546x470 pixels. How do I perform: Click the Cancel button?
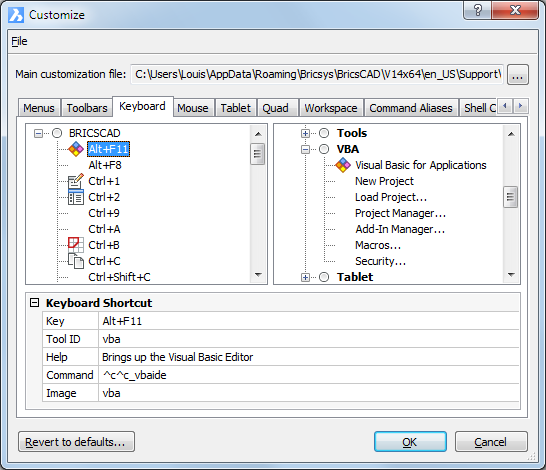(491, 442)
